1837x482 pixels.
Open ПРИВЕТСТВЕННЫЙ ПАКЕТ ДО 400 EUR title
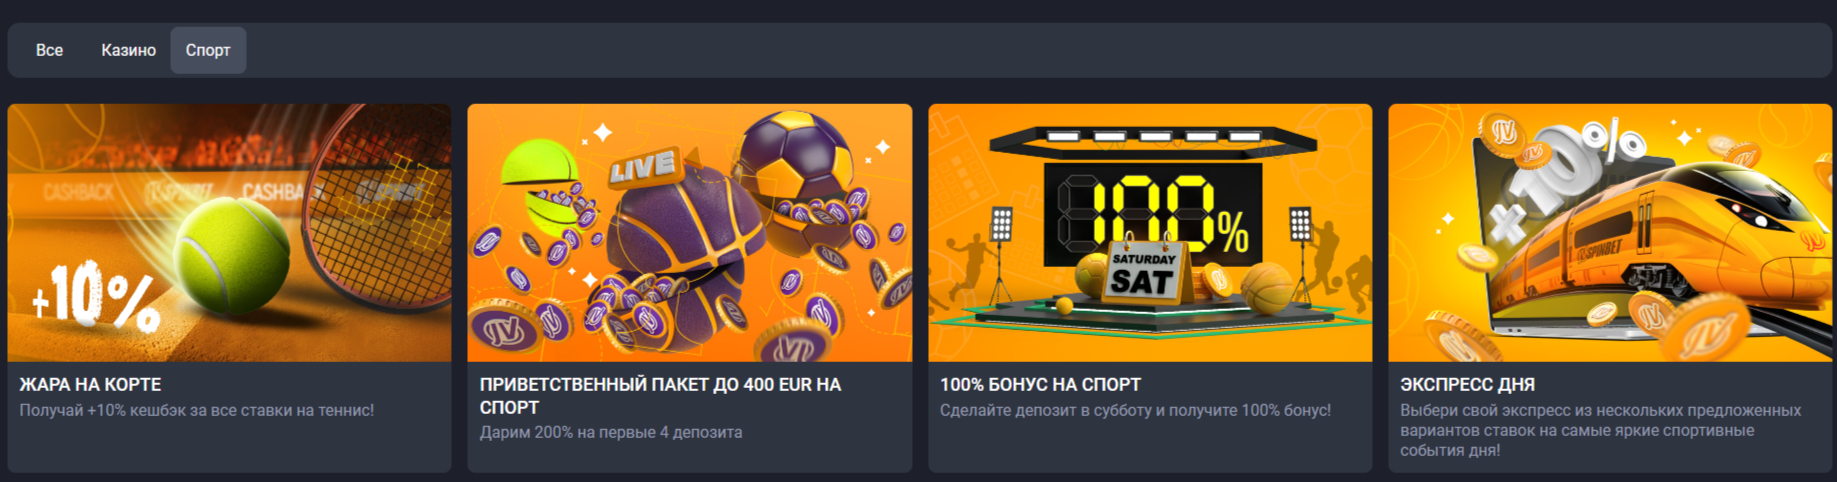click(x=660, y=396)
